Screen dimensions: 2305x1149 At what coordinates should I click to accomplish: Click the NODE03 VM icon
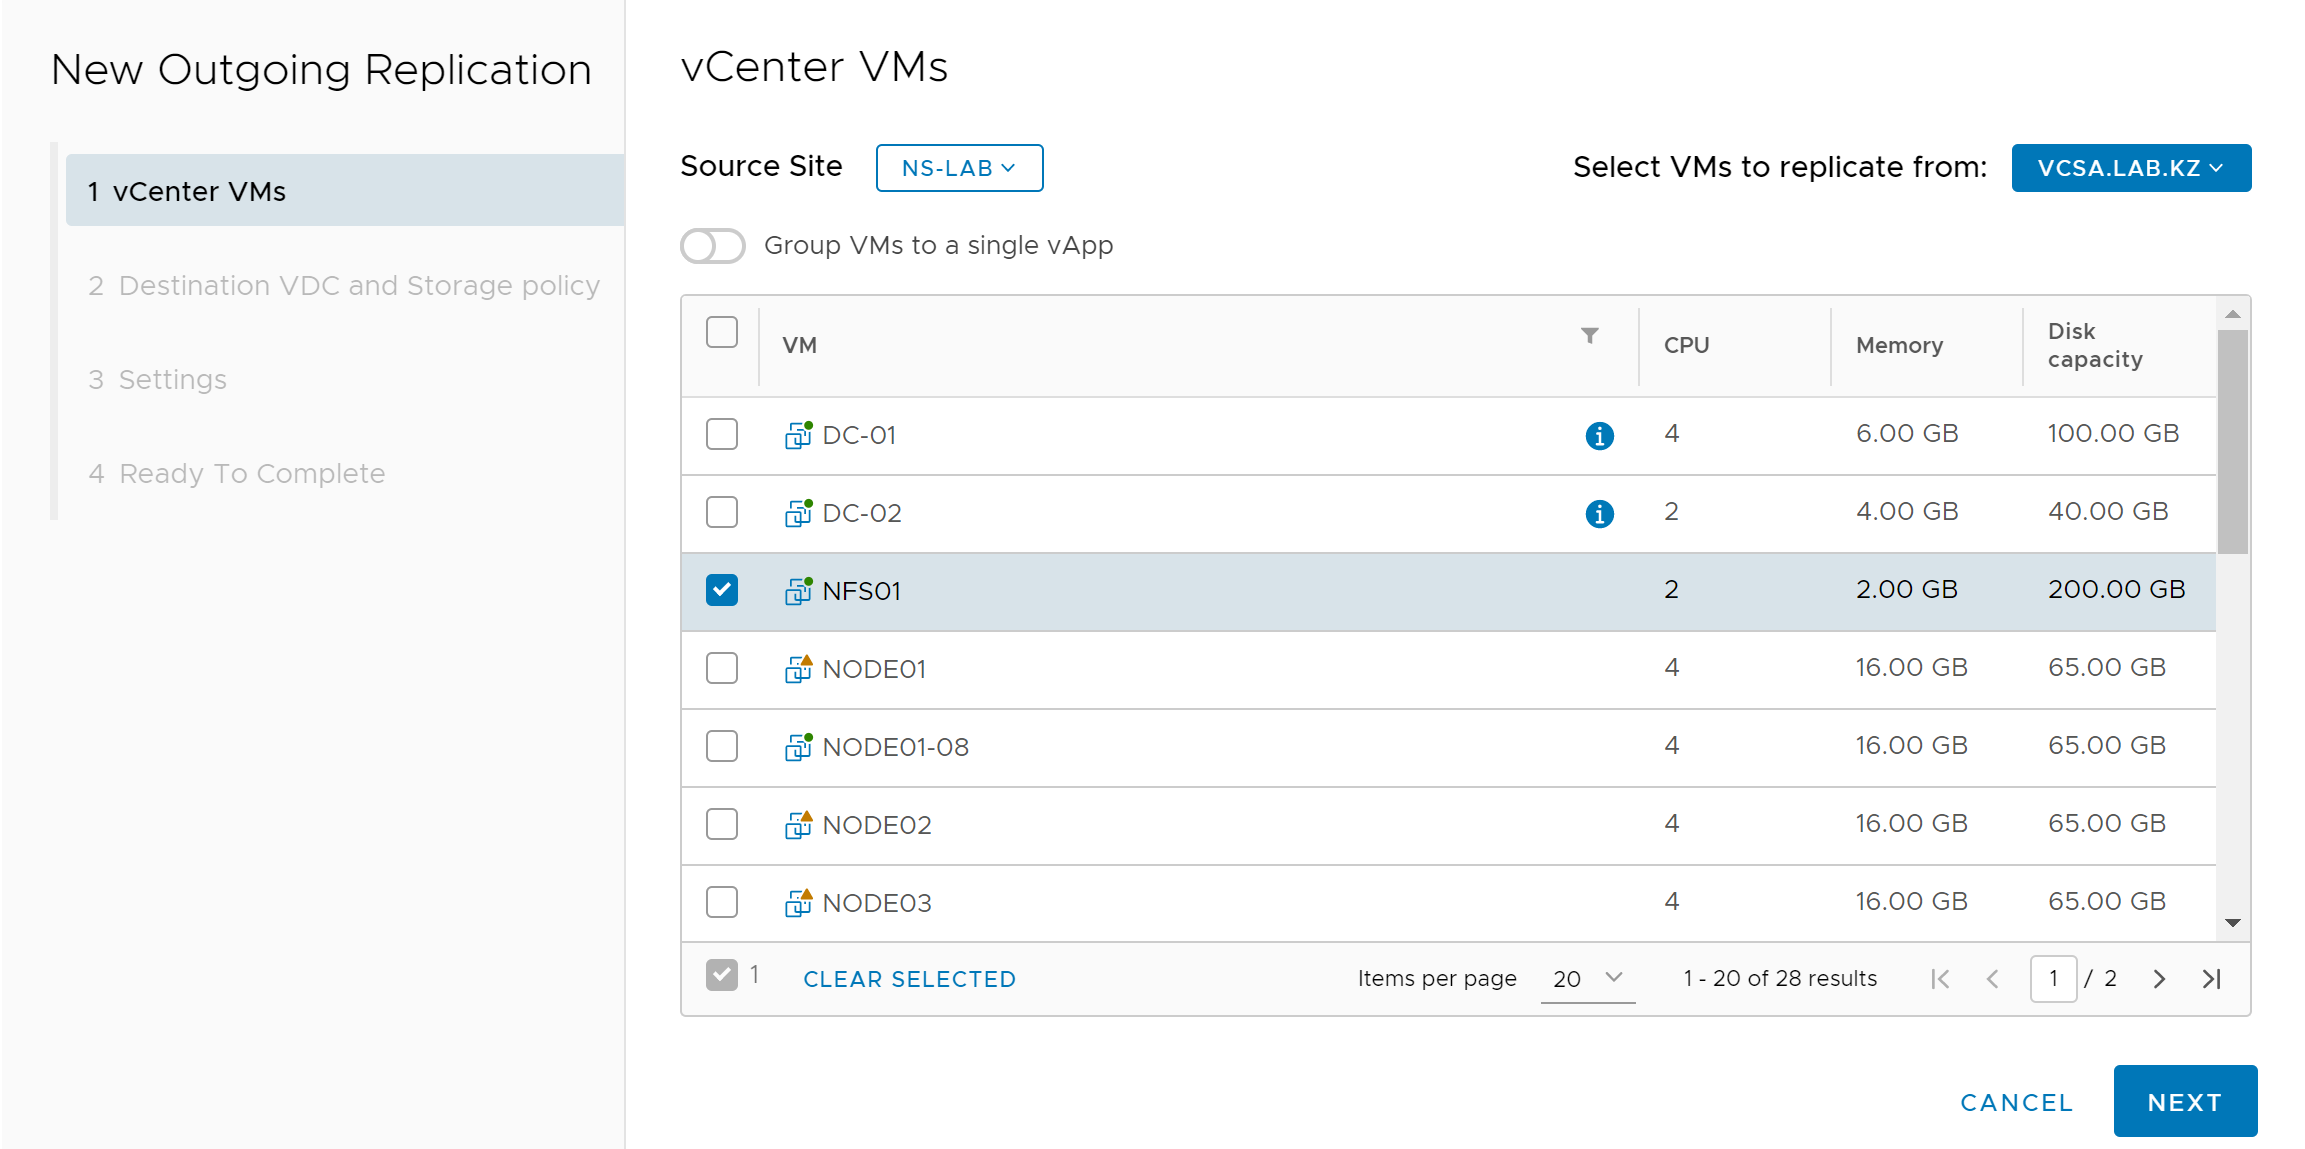[798, 902]
